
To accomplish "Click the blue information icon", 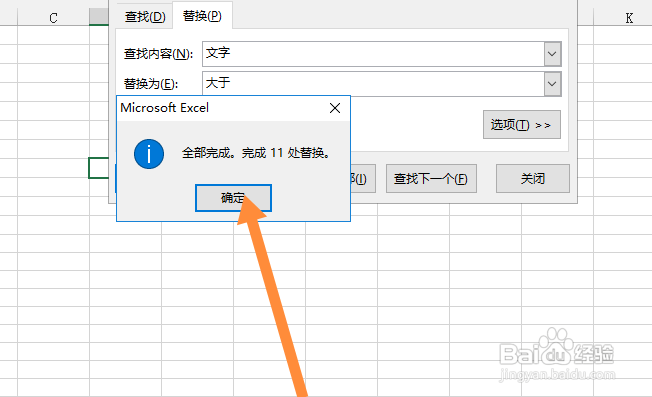I will (149, 154).
